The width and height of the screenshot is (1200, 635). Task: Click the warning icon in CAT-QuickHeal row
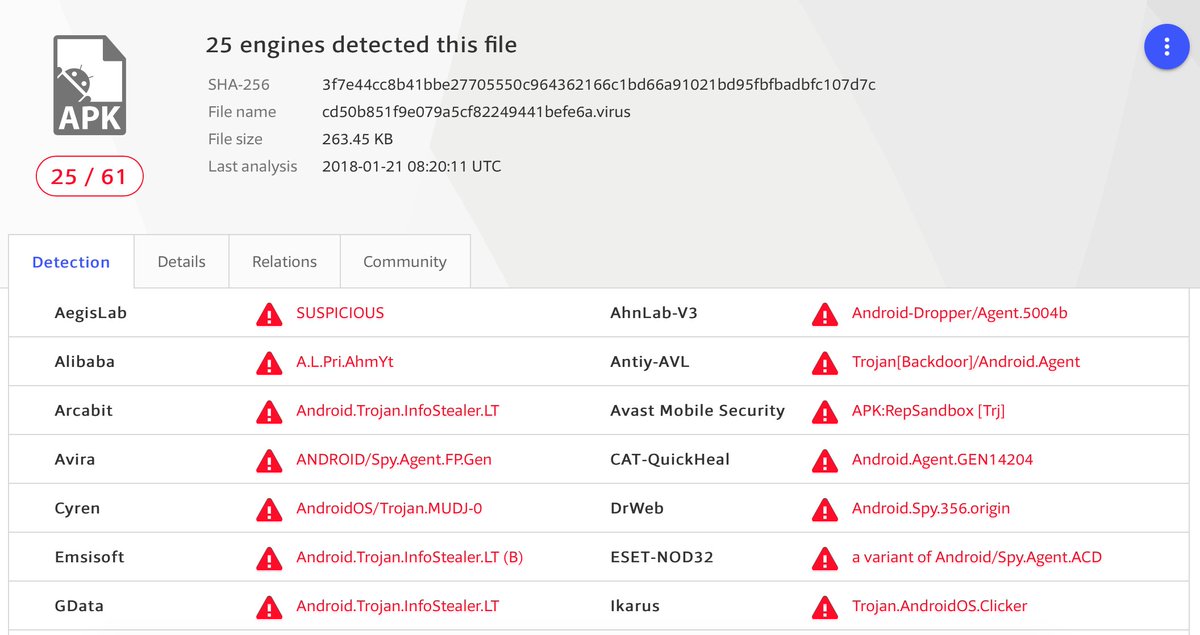pos(825,461)
